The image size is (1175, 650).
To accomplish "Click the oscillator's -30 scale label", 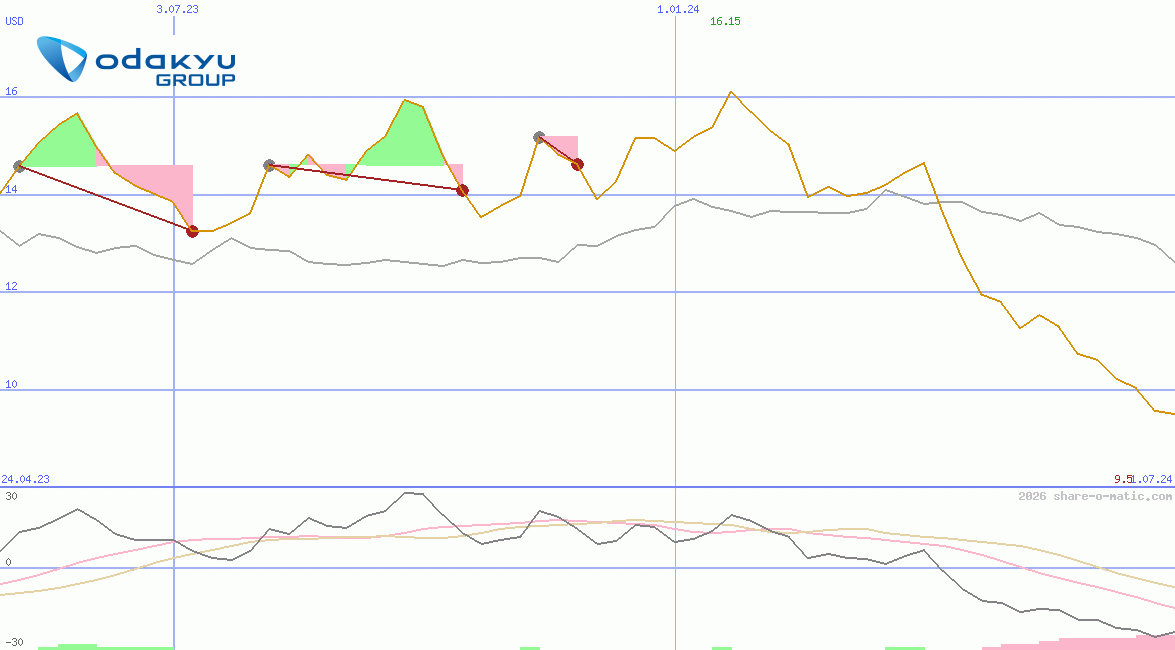I will coord(14,642).
